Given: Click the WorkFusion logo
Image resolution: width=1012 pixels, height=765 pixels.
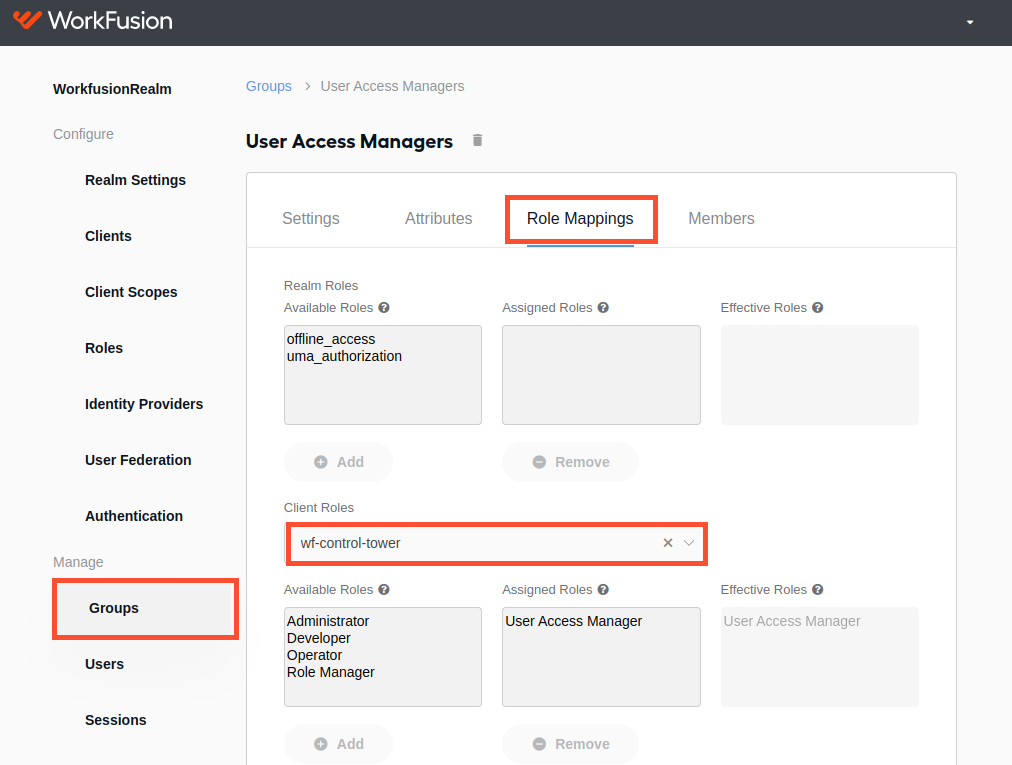Looking at the screenshot, I should tap(93, 21).
